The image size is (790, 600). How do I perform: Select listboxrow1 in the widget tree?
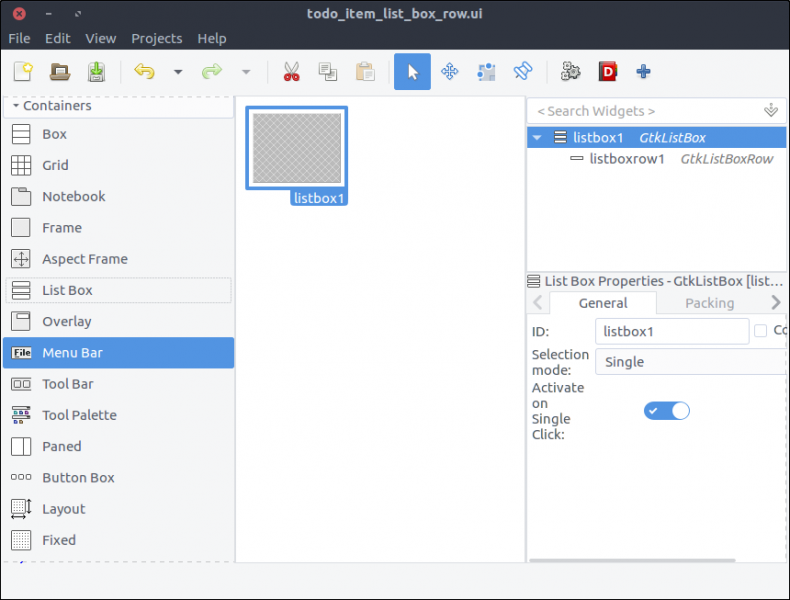(x=627, y=159)
